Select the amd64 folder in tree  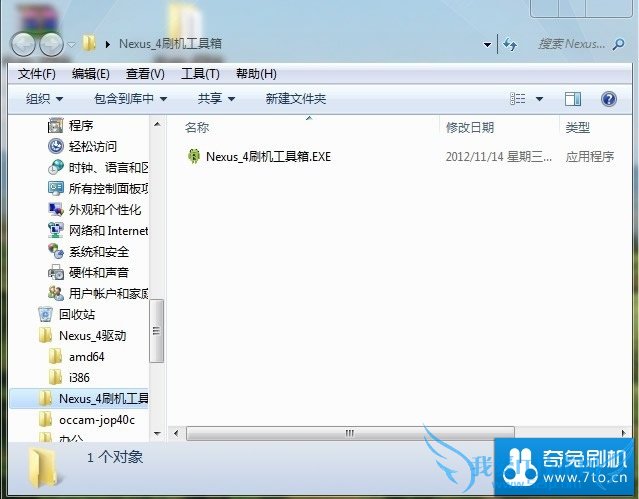[x=86, y=357]
